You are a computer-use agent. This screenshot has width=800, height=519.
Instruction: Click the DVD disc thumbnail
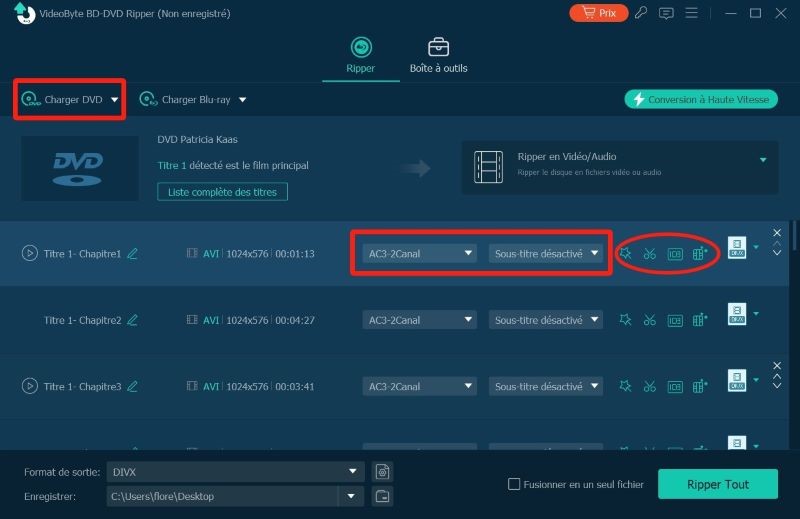click(x=79, y=168)
